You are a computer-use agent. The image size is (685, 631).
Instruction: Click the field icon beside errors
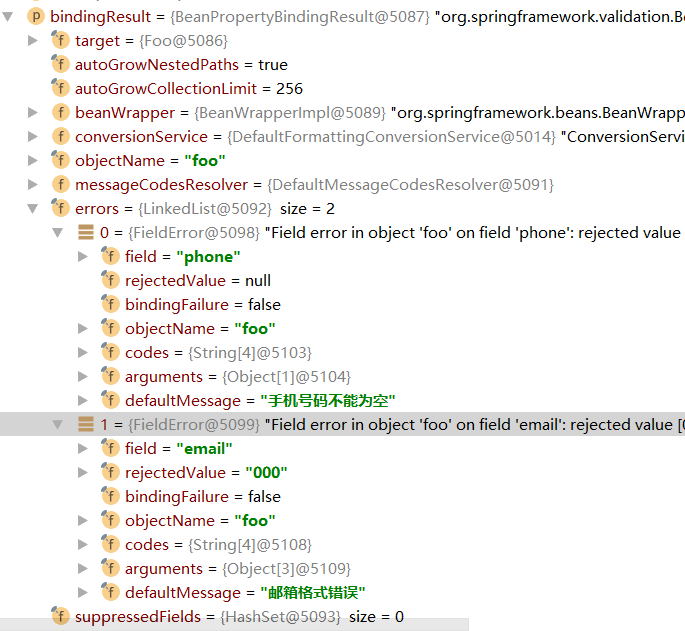(x=60, y=208)
